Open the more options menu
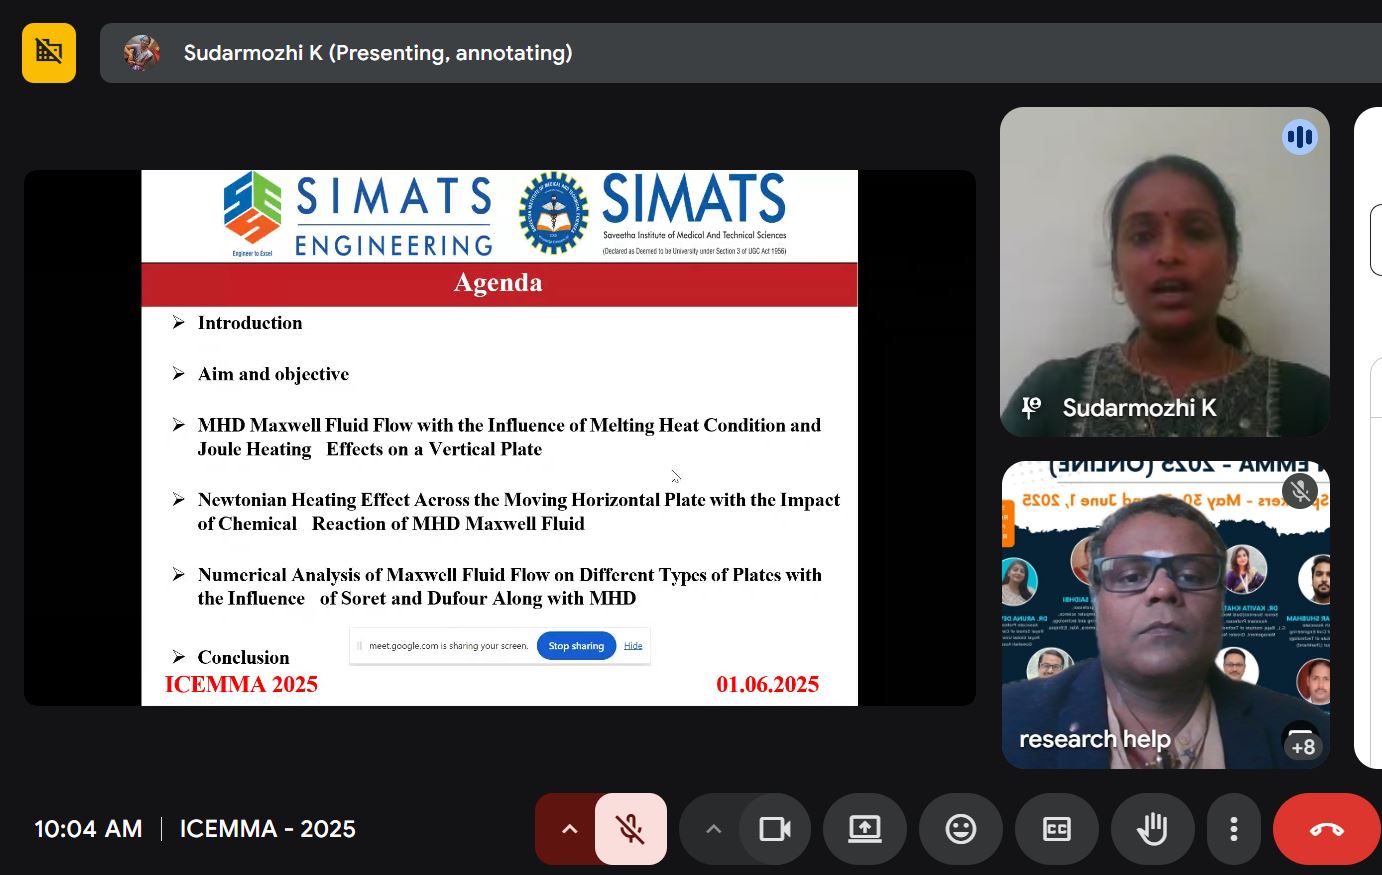 pyautogui.click(x=1234, y=829)
